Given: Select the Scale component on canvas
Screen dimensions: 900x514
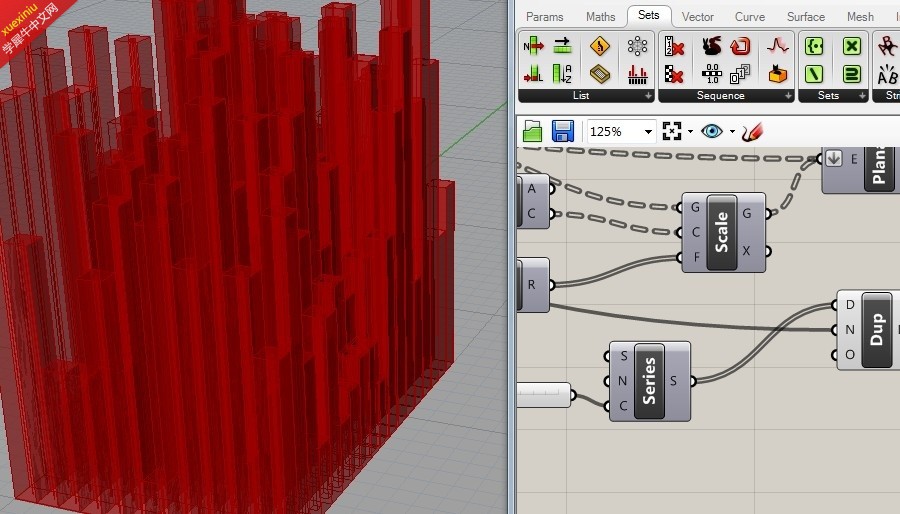Looking at the screenshot, I should point(722,232).
